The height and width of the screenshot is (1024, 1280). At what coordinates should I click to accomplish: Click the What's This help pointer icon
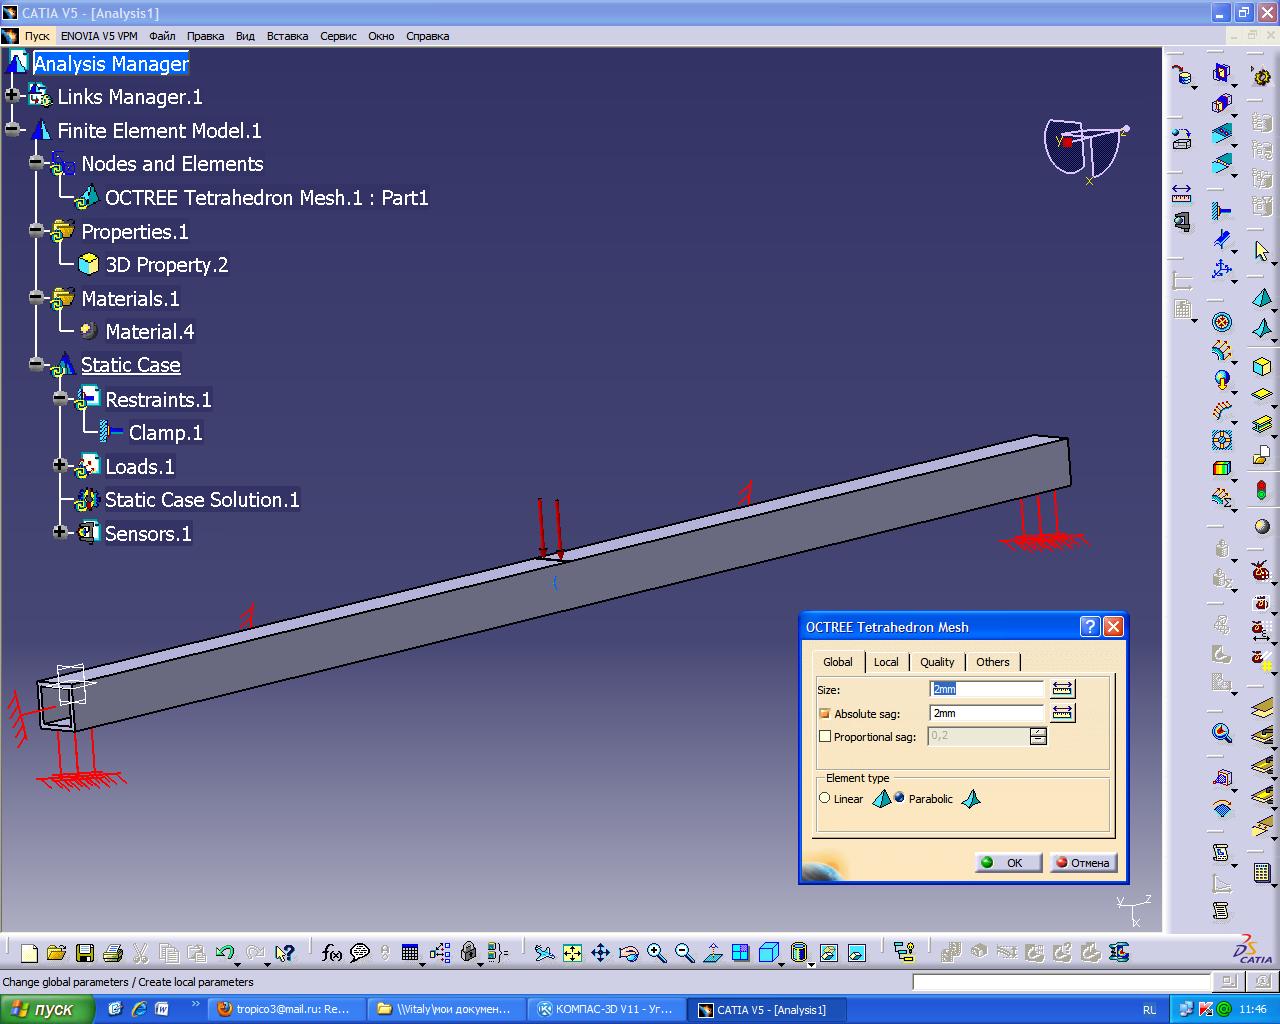tap(285, 953)
